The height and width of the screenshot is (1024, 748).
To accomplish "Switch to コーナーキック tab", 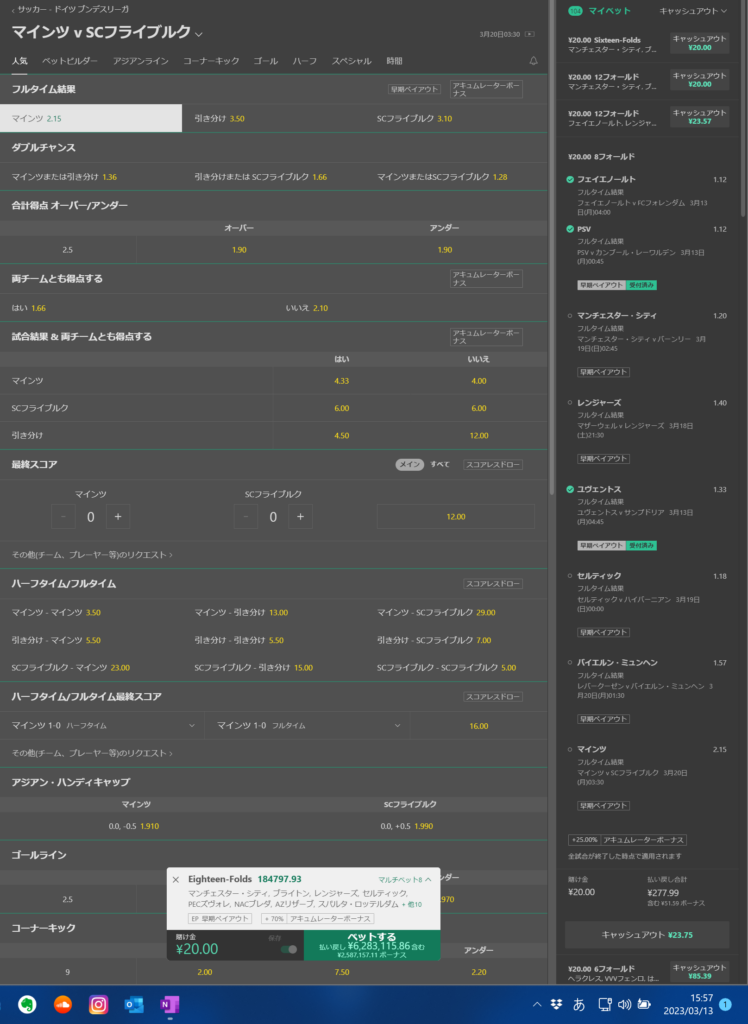I will [x=211, y=61].
